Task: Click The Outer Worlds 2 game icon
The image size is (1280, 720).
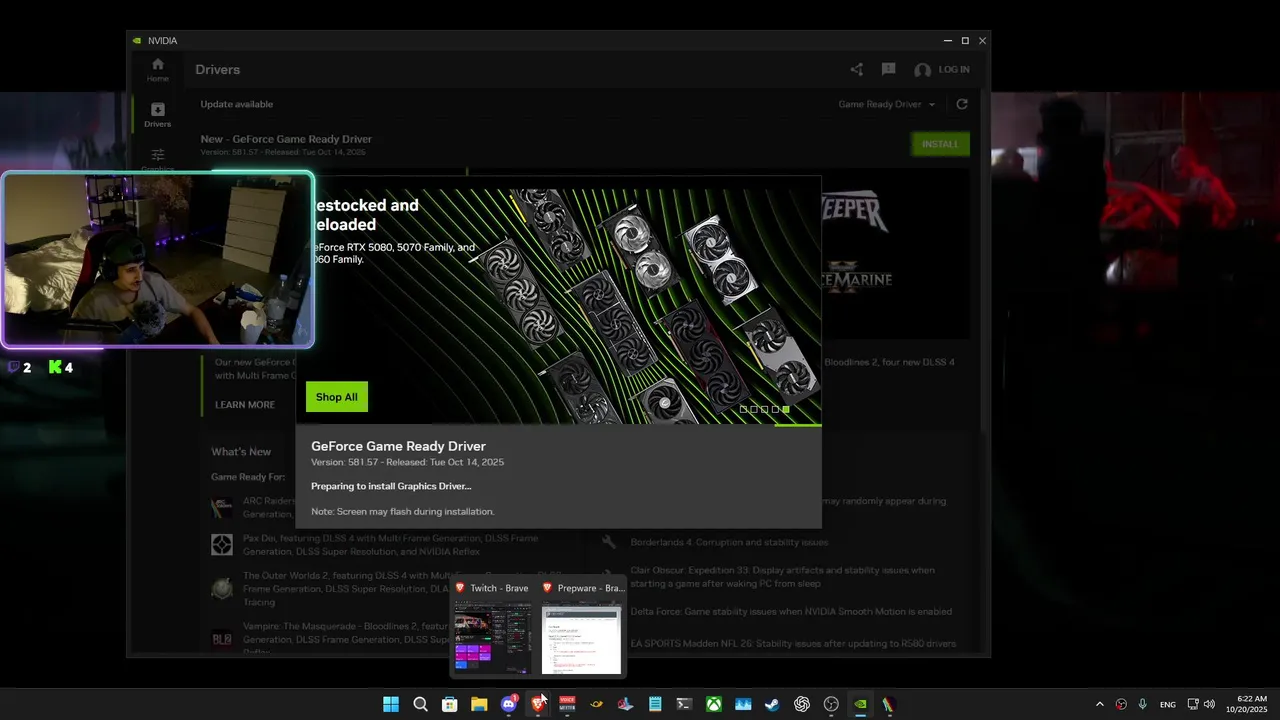Action: pyautogui.click(x=222, y=588)
